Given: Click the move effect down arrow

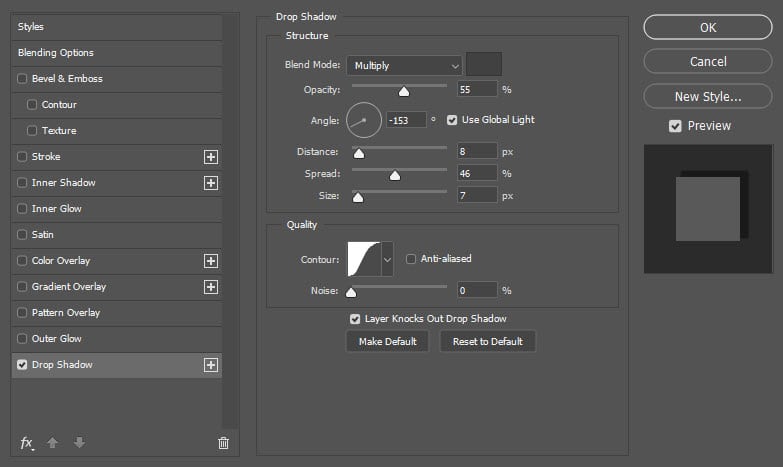Looking at the screenshot, I should click(x=79, y=443).
